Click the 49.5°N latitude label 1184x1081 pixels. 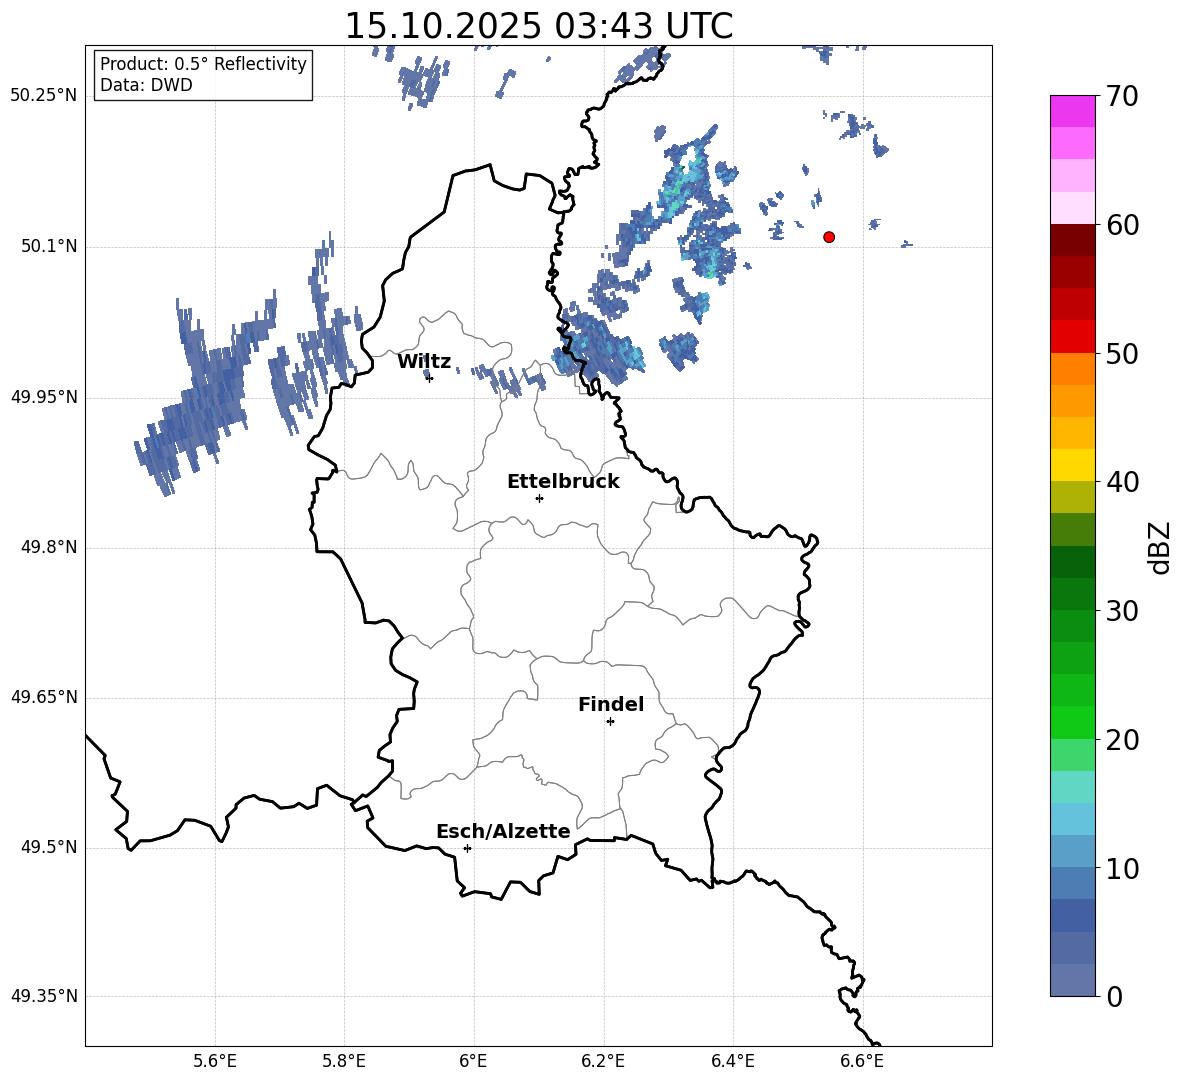(x=49, y=847)
